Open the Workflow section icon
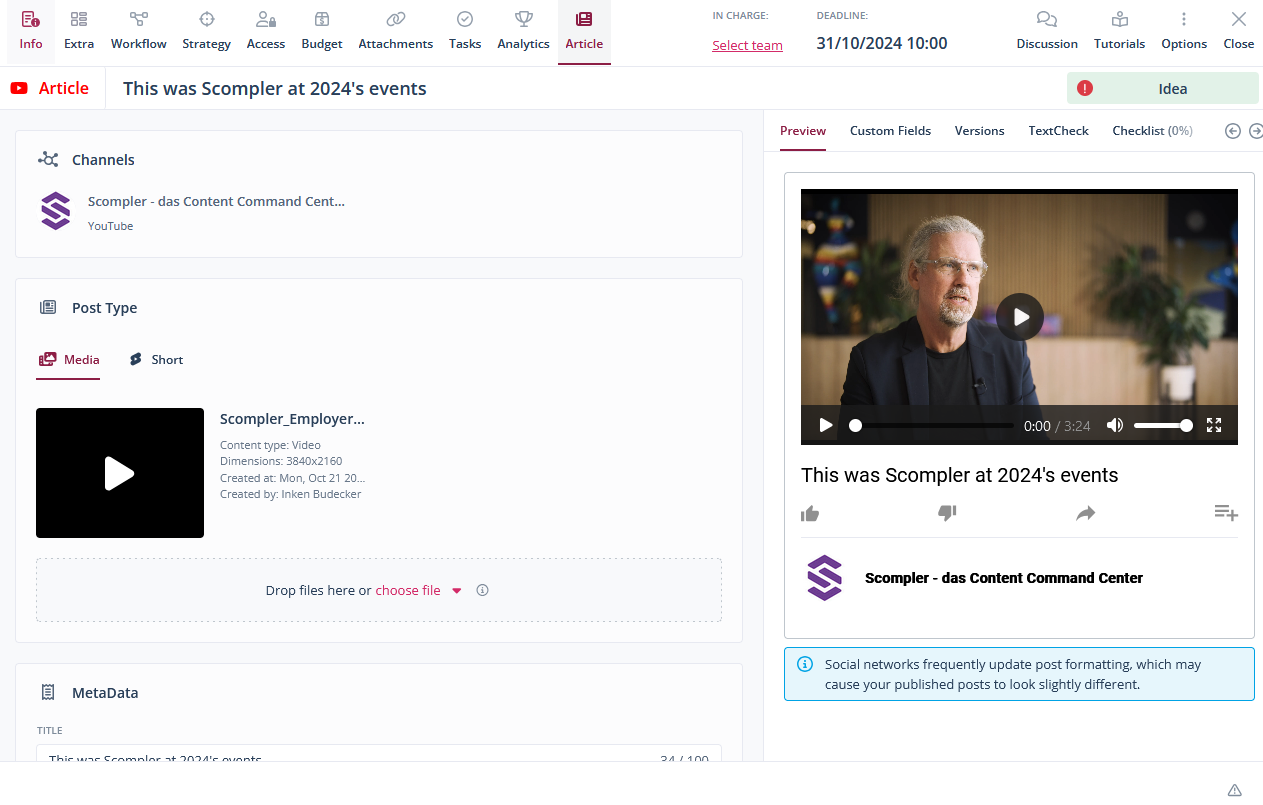1263x805 pixels. [138, 20]
